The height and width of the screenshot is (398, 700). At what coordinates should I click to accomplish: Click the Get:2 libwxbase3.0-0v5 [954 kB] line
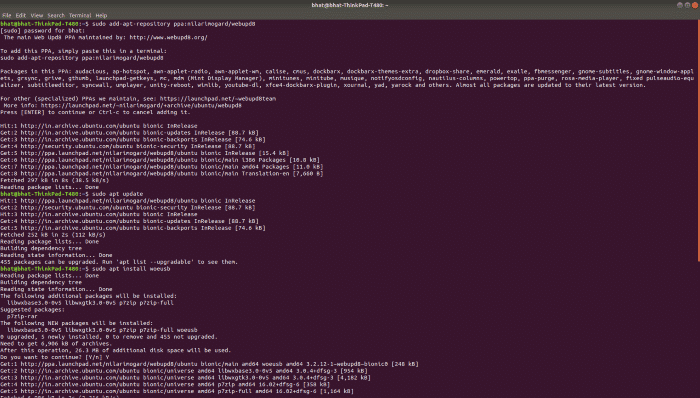[184, 371]
